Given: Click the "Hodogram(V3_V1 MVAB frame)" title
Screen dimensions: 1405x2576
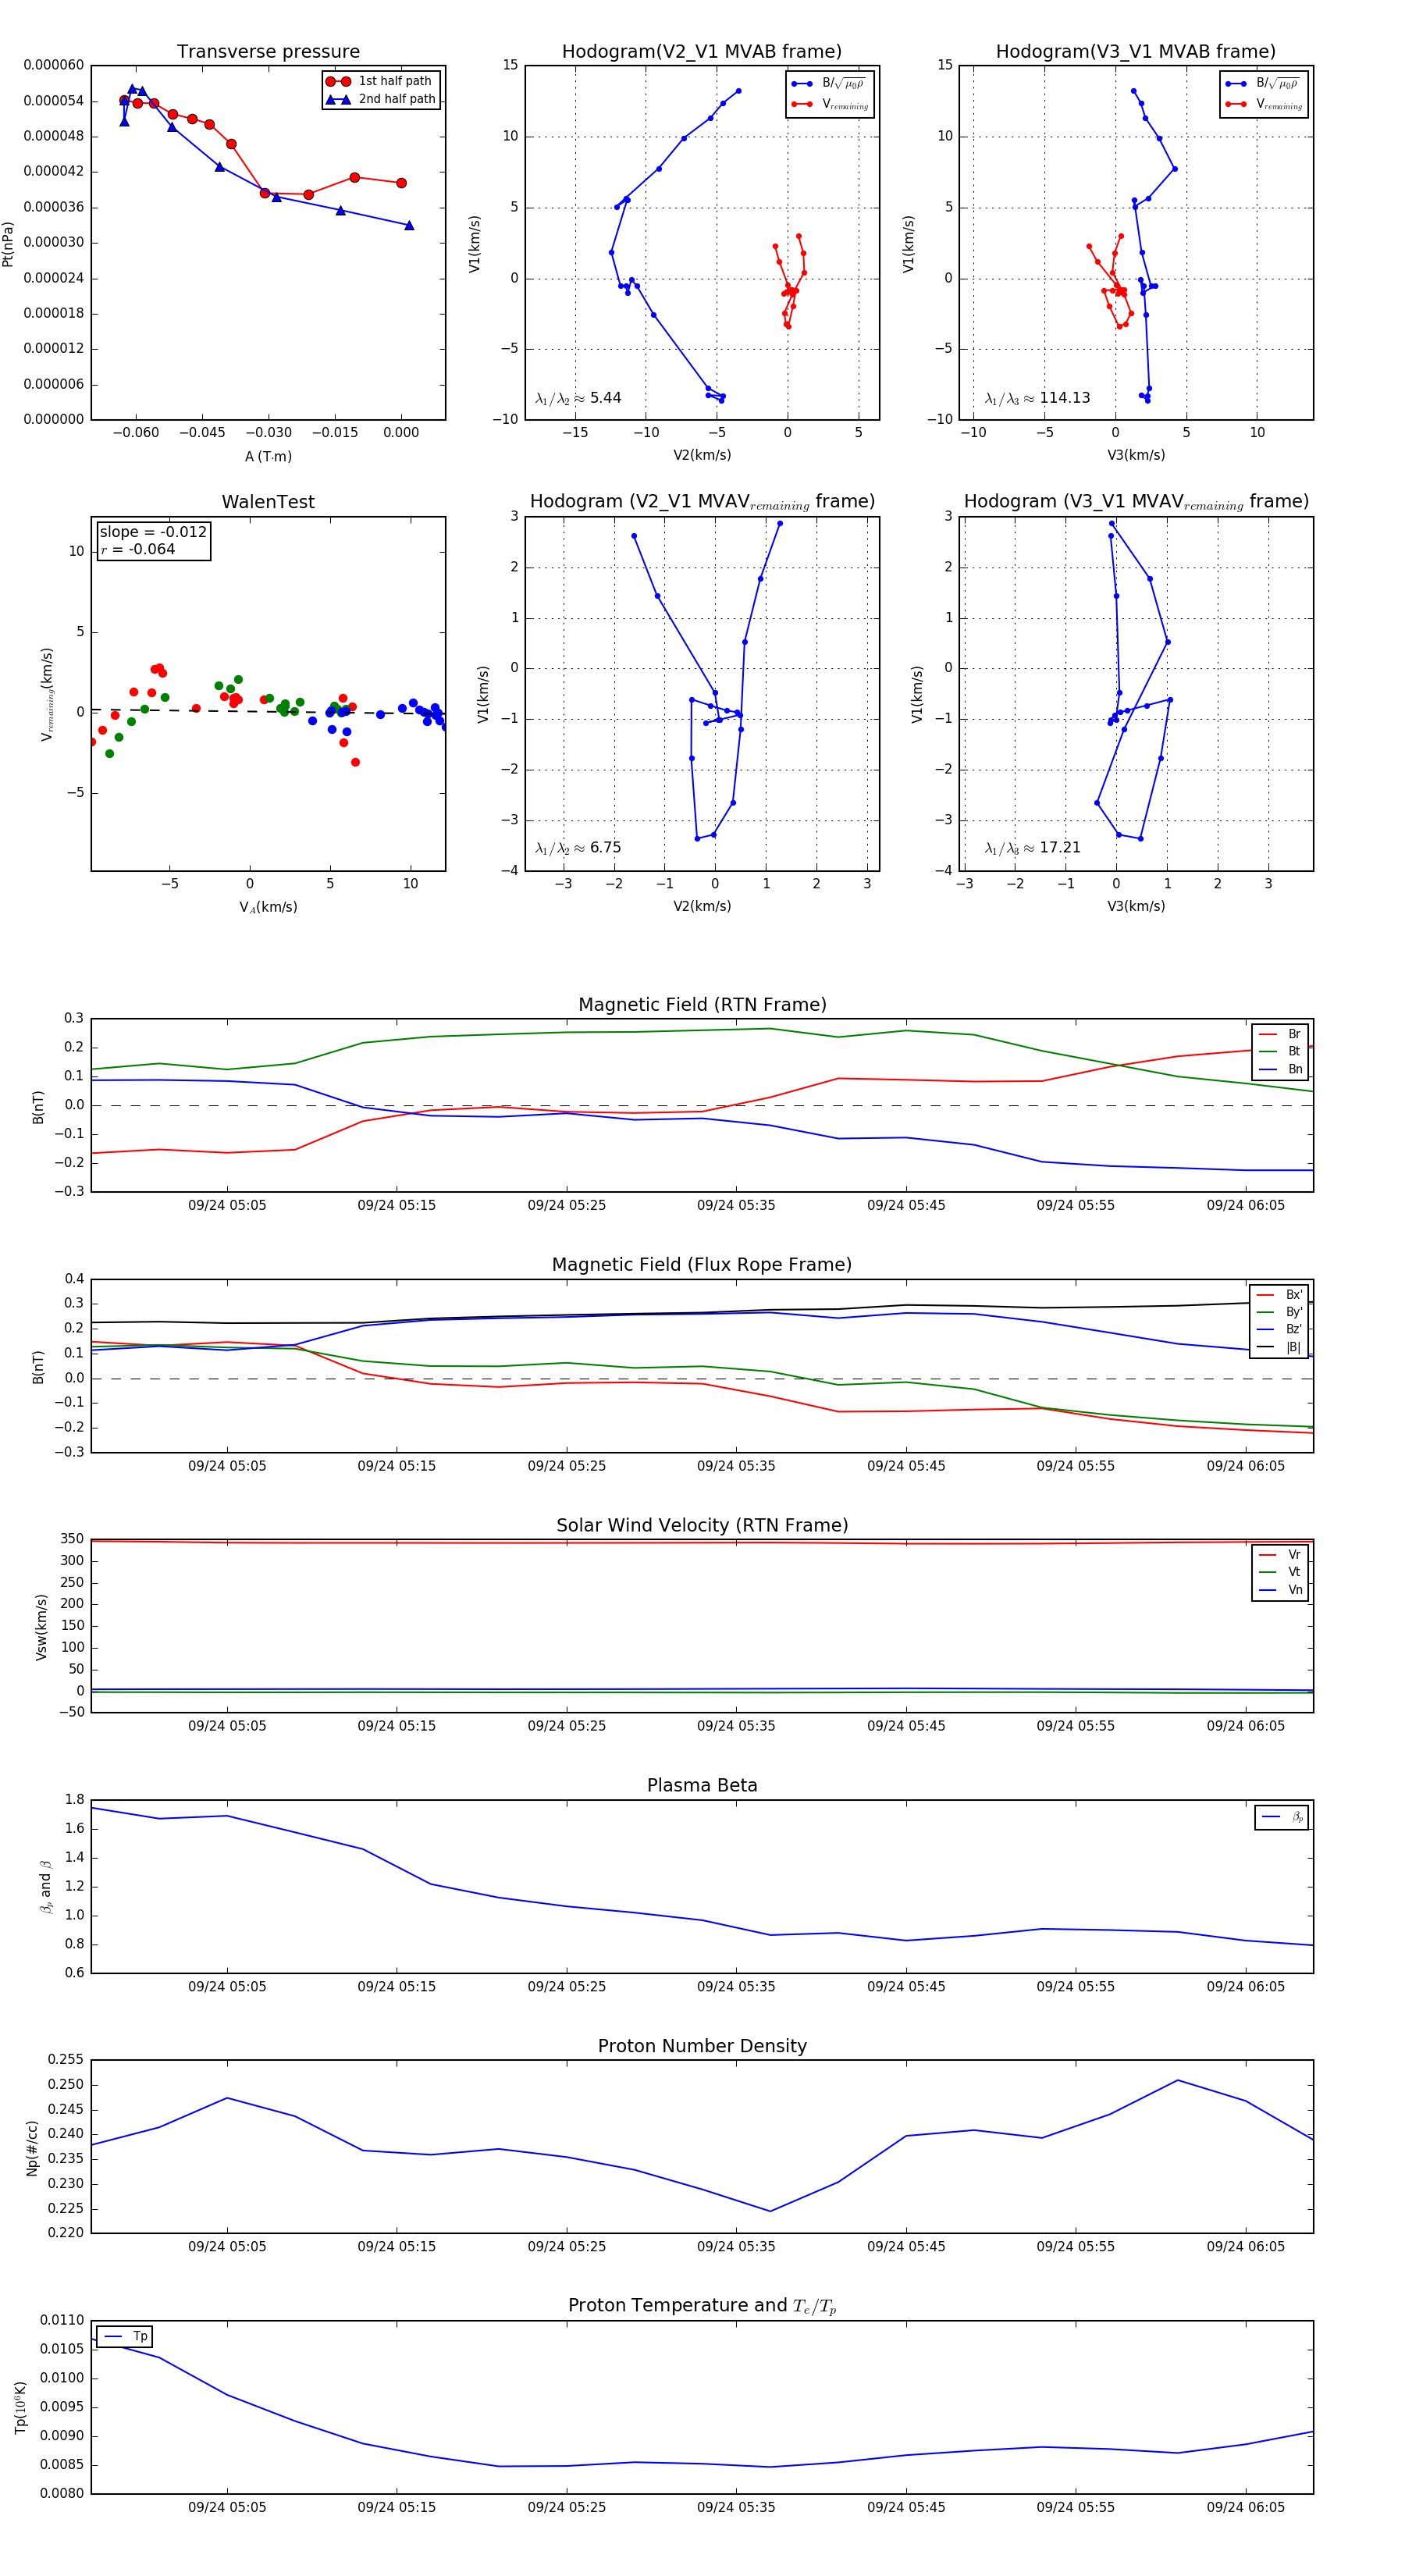Looking at the screenshot, I should pyautogui.click(x=1136, y=52).
